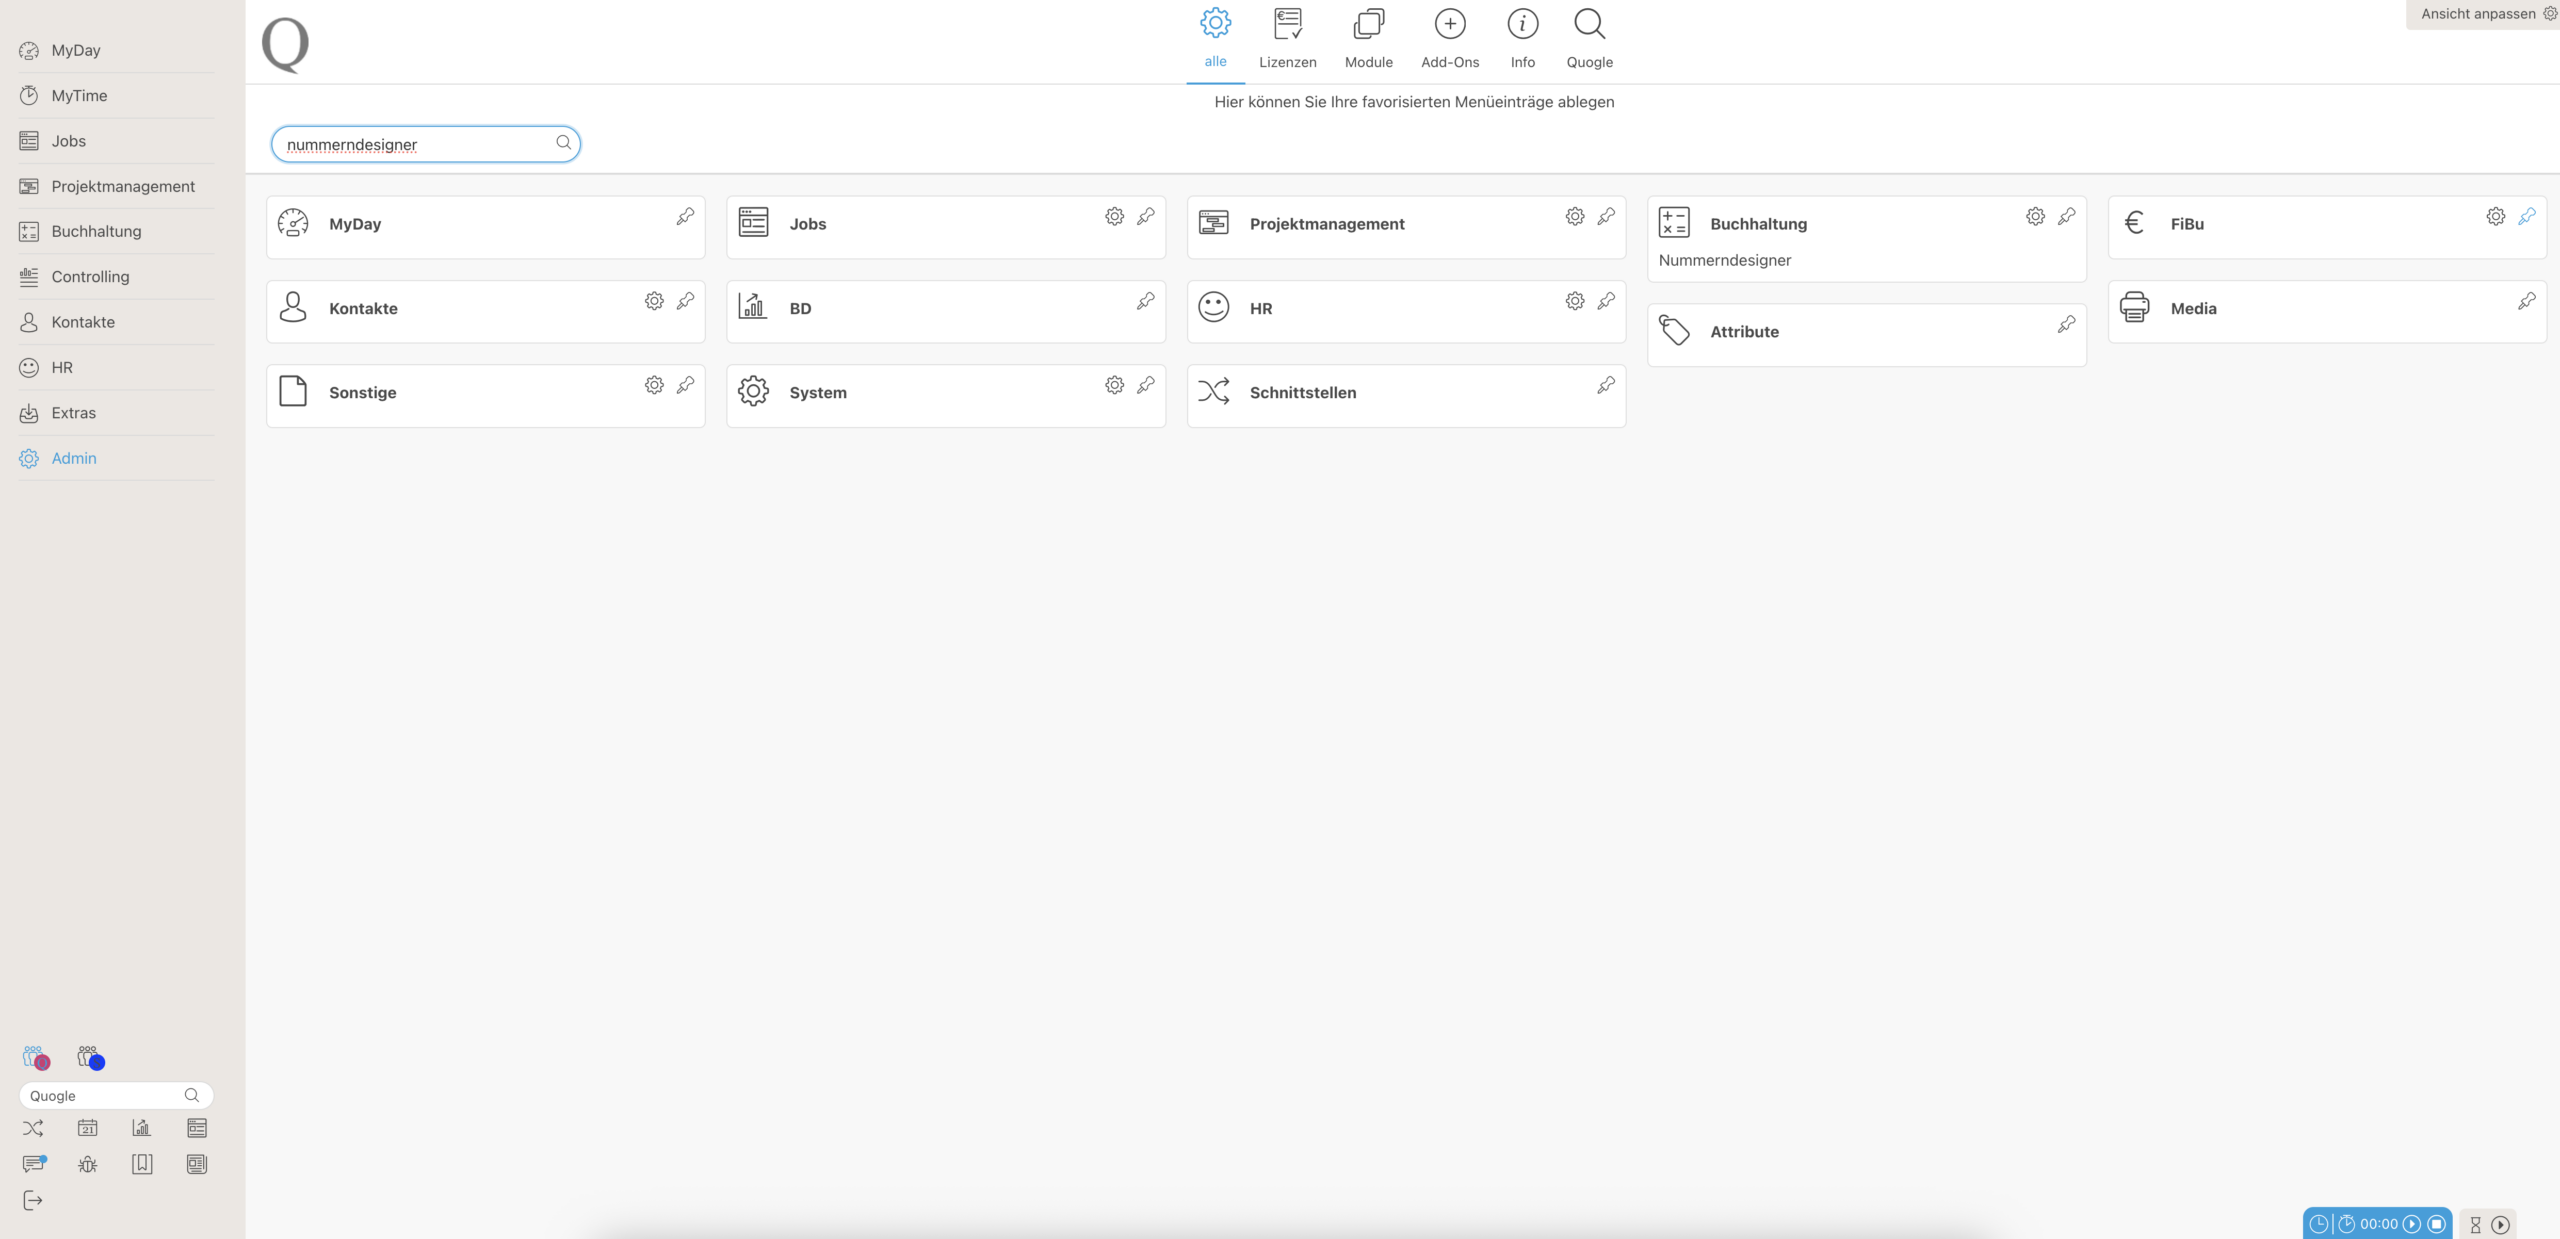
Task: Open the chat messages icon with notification
Action: pos(33,1164)
